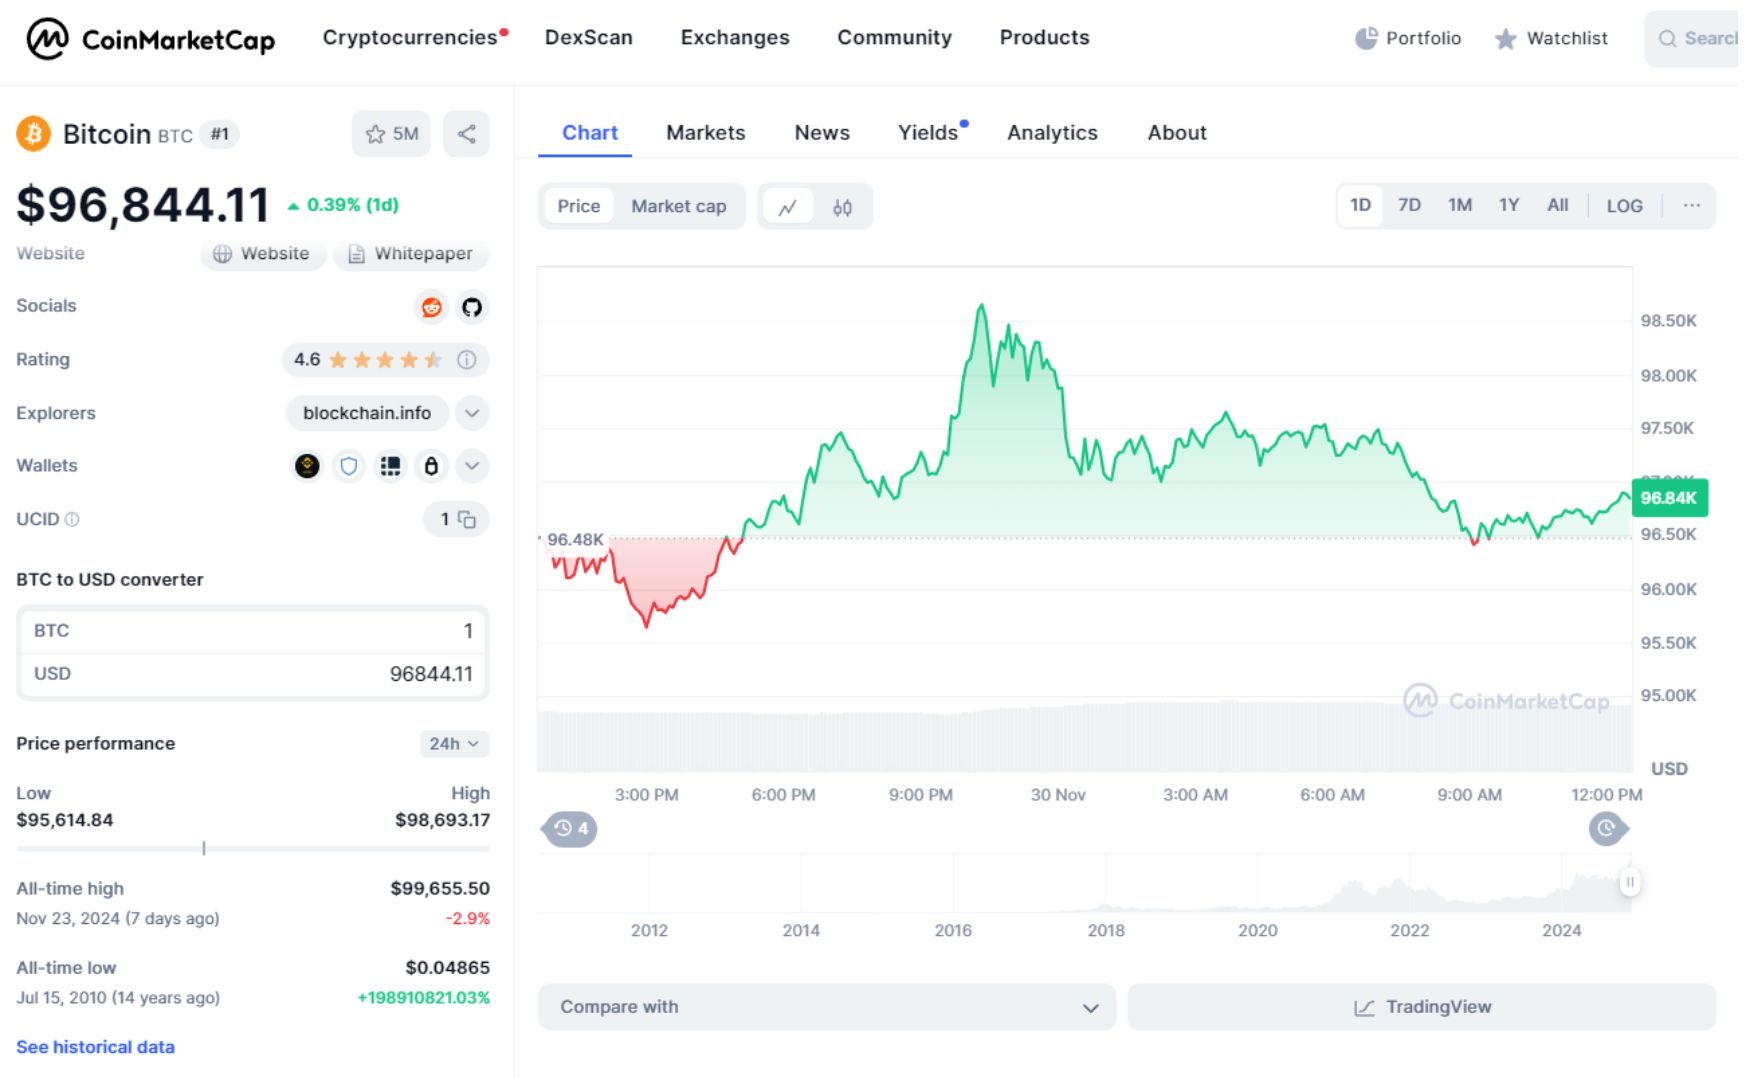Add Bitcoin to watchlist via star
The width and height of the screenshot is (1744, 1078).
[376, 133]
